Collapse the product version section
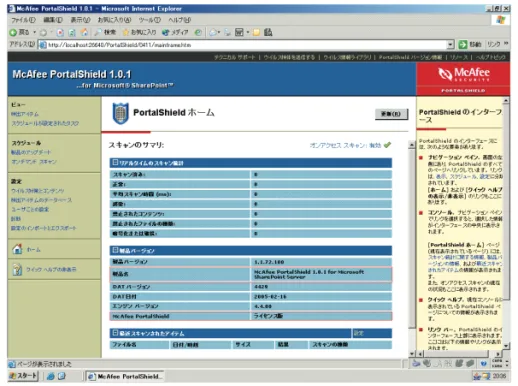This screenshot has height=386, width=518. pyautogui.click(x=115, y=250)
